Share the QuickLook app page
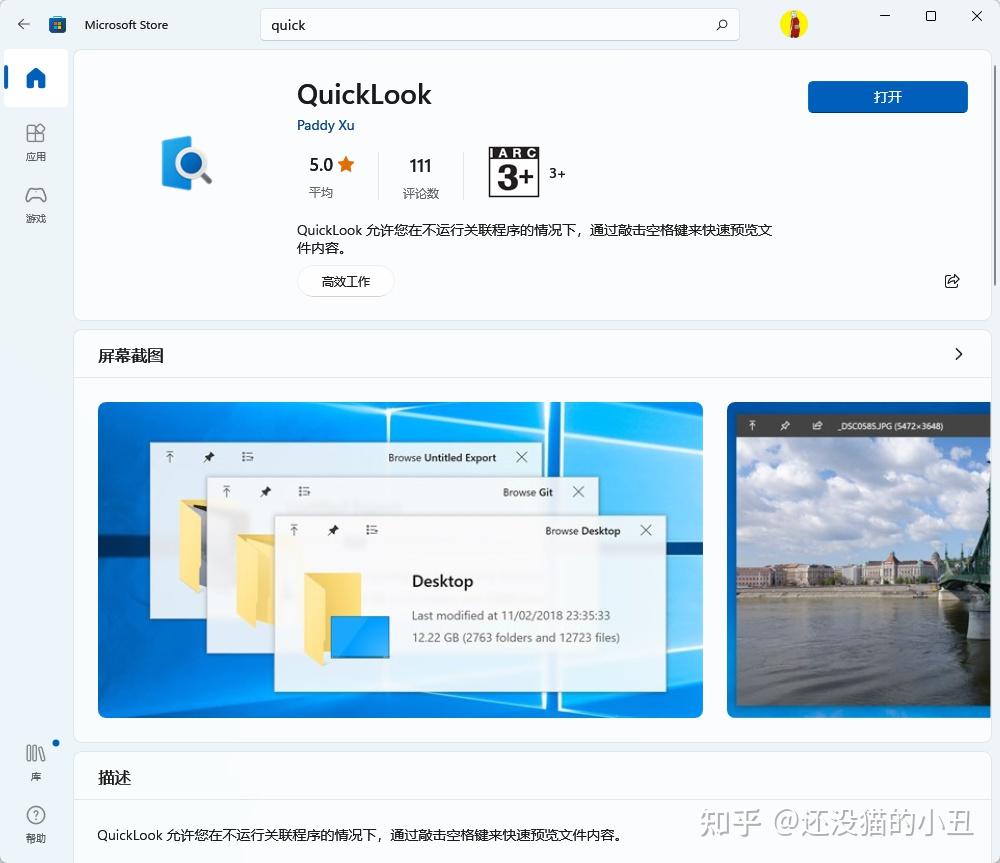 (952, 281)
